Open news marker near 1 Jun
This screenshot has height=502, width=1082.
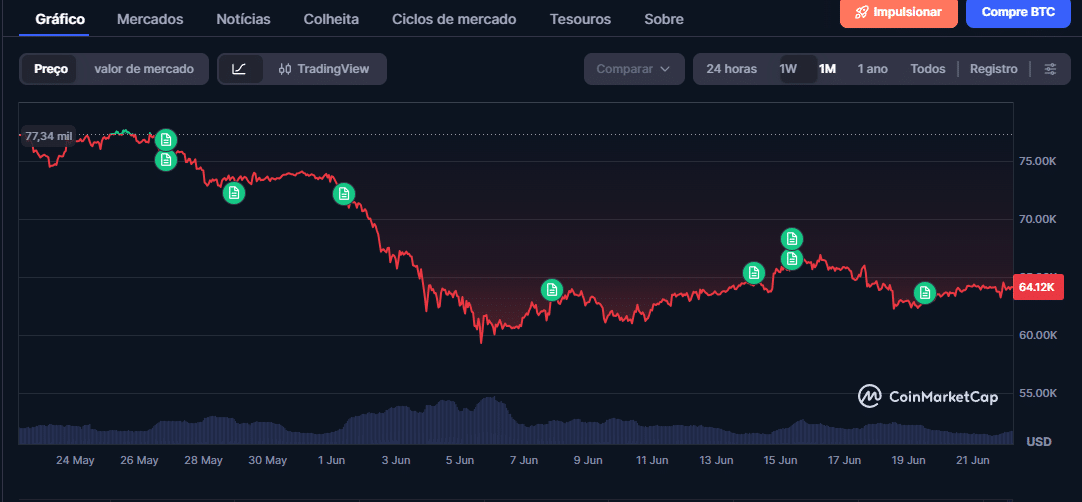344,194
